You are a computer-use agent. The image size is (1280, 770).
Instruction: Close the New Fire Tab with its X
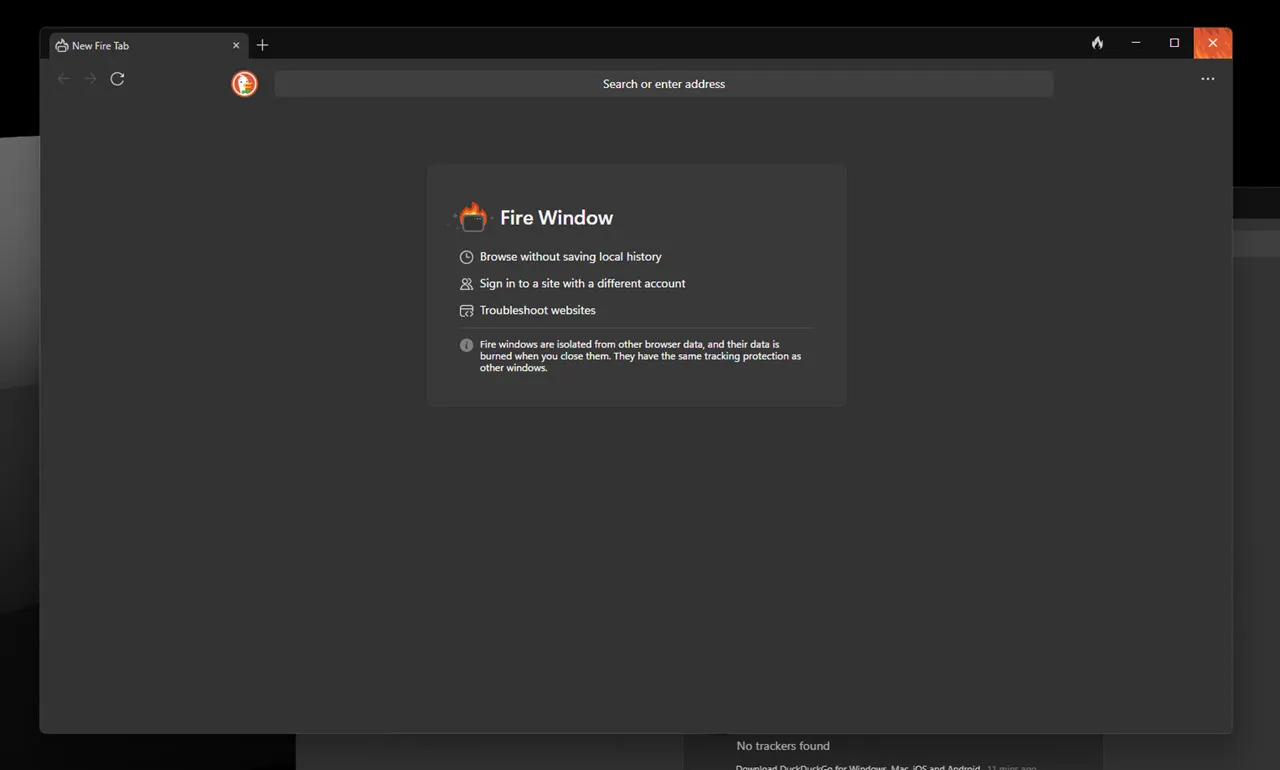[x=236, y=45]
